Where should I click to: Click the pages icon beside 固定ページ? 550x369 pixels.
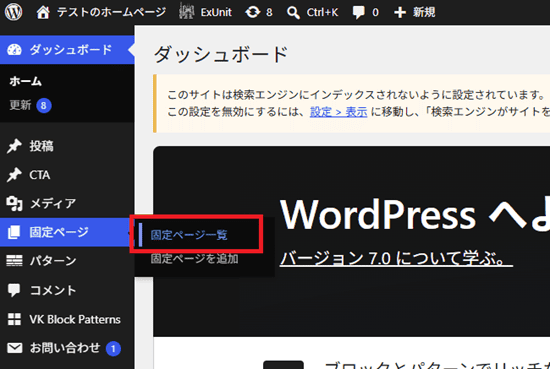[14, 232]
